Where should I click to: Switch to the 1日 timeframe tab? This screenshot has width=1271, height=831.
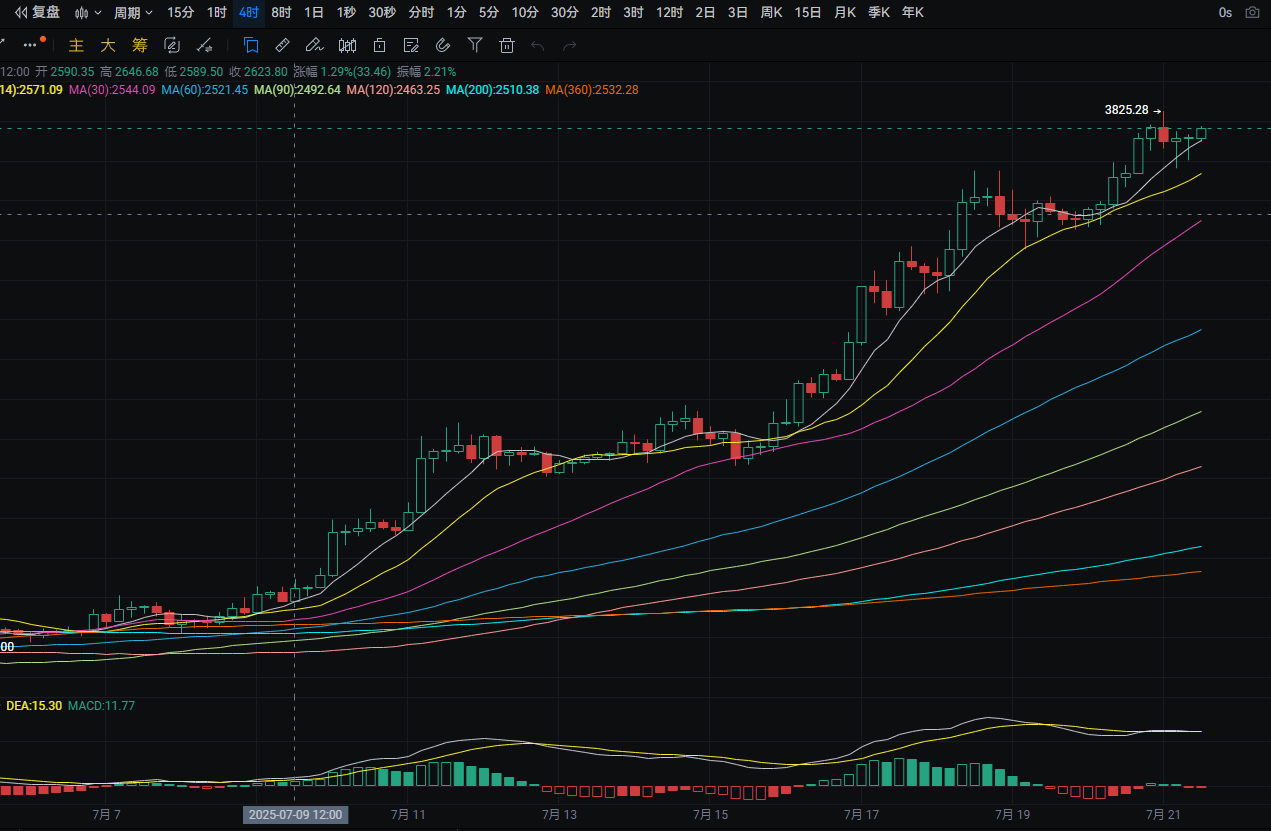(313, 13)
